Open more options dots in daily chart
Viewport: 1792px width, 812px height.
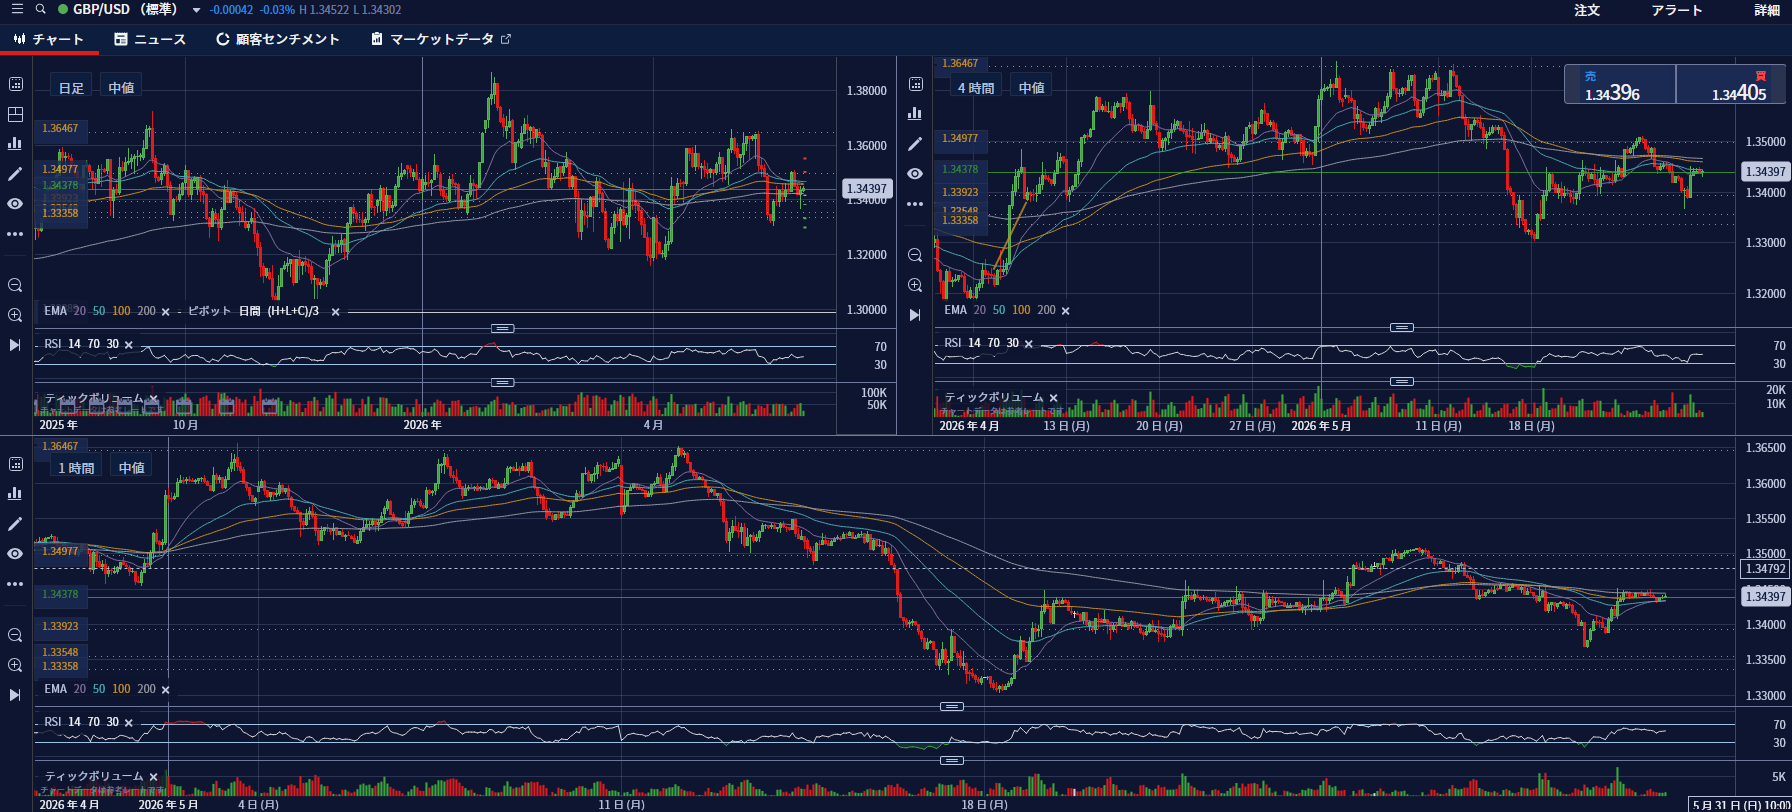15,234
